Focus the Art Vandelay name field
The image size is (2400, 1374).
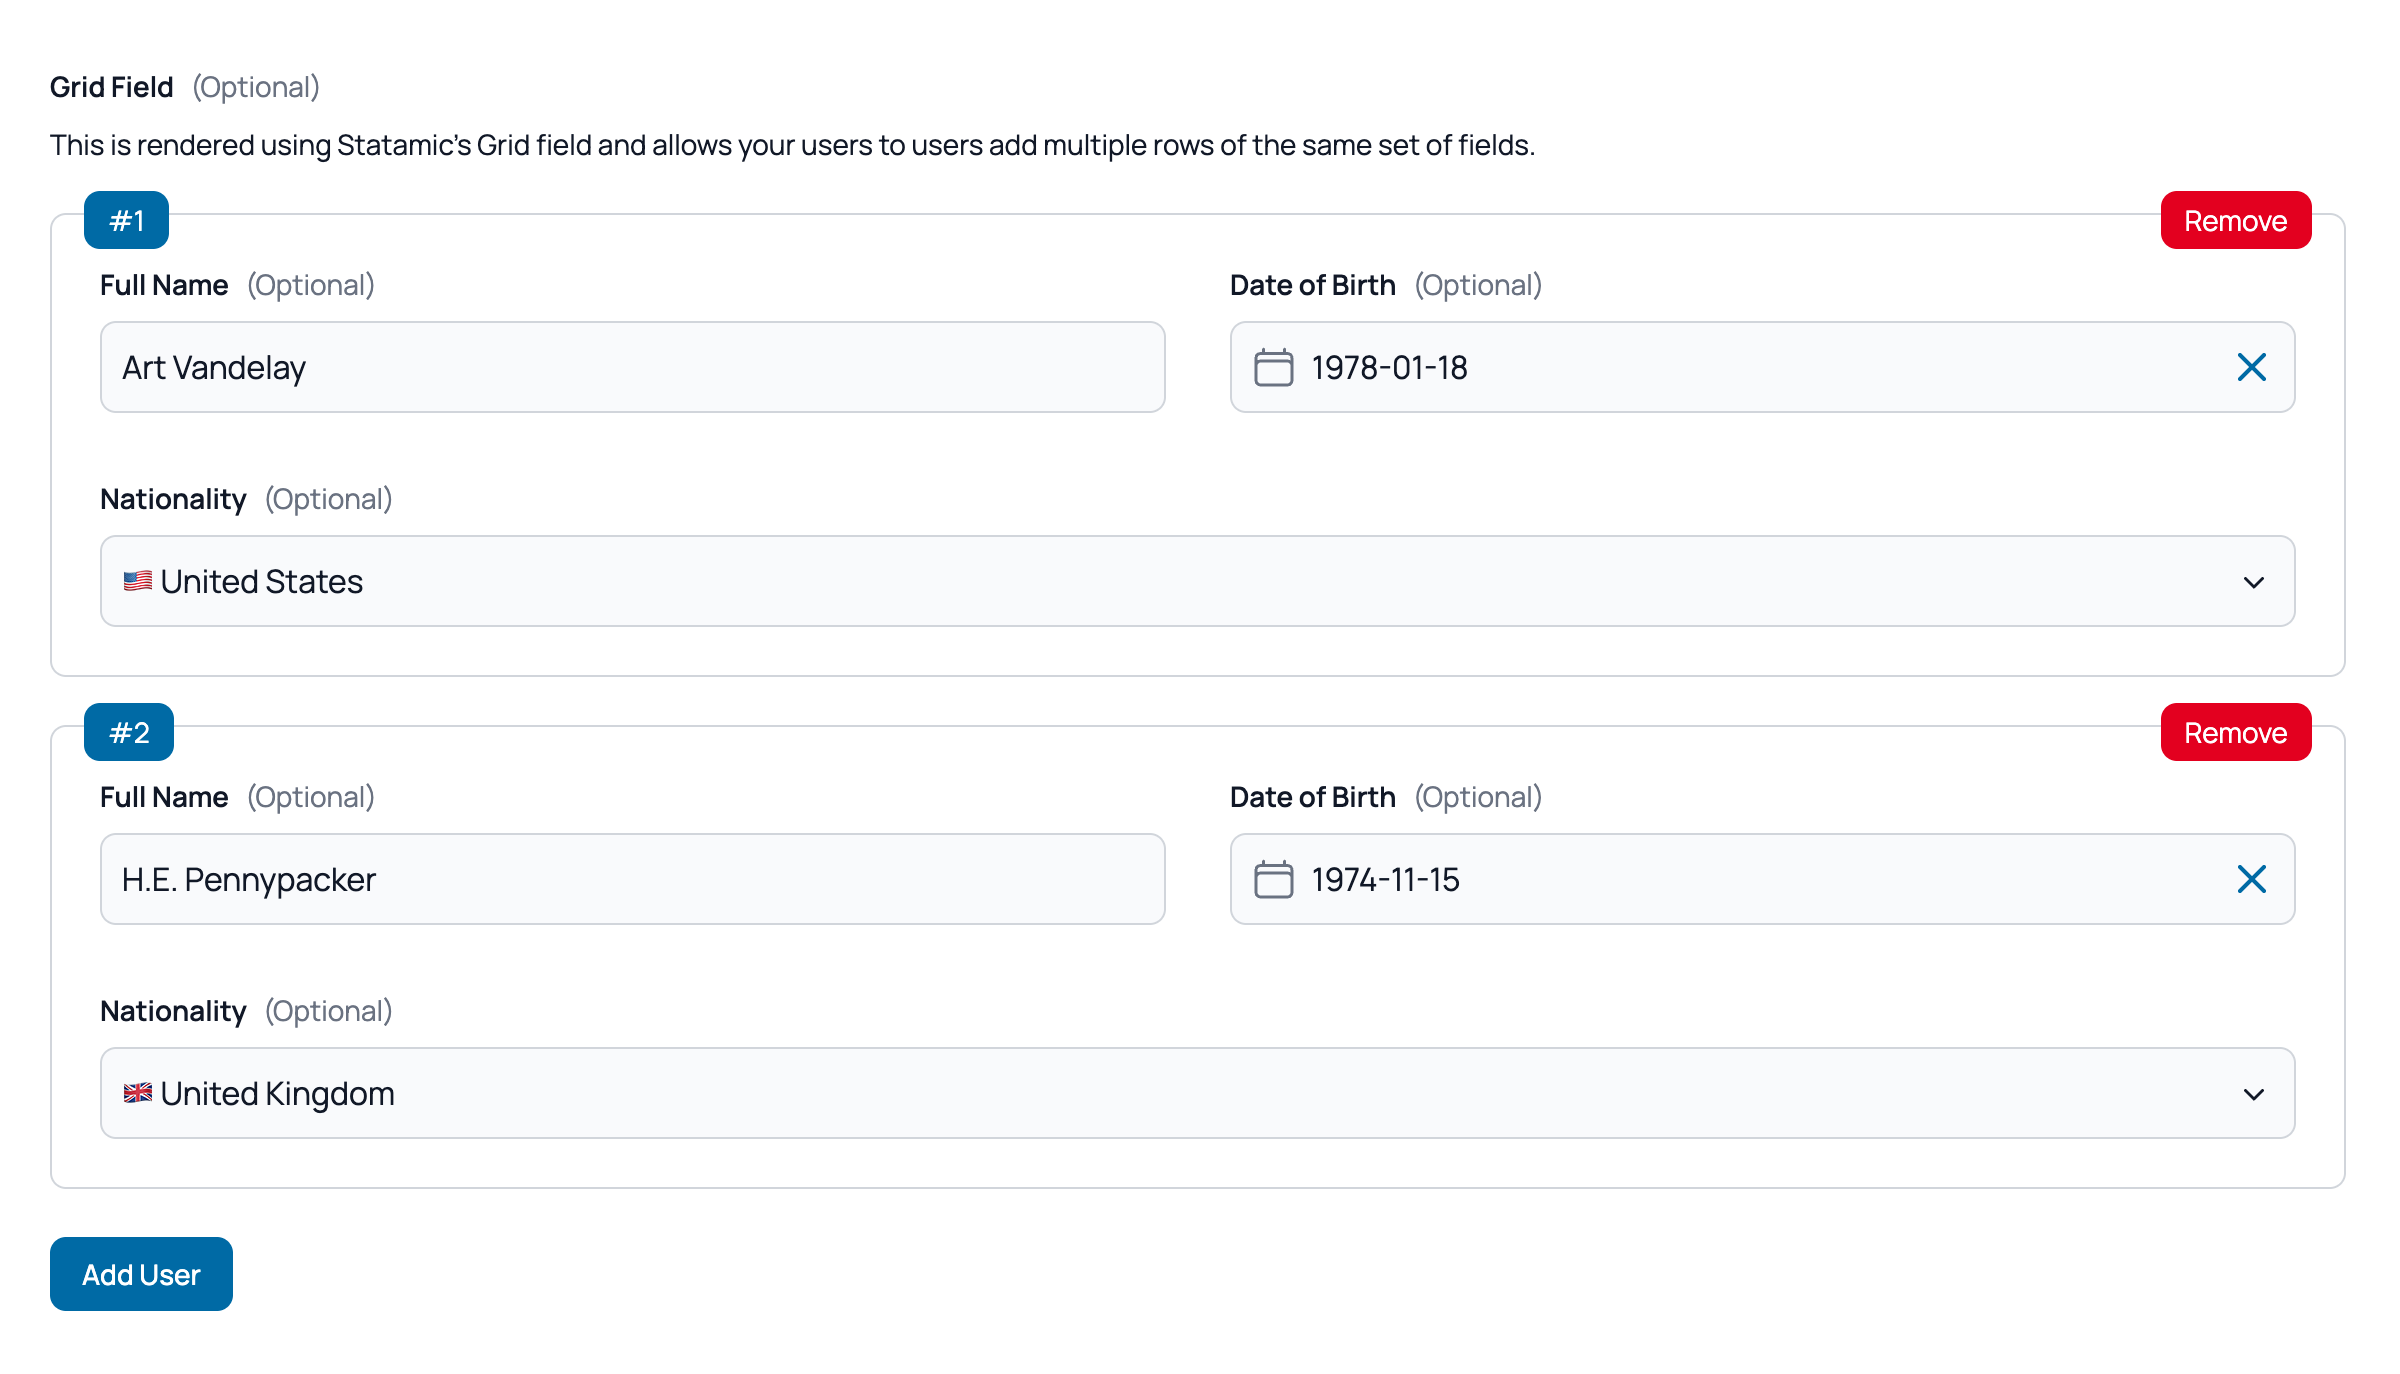[x=632, y=367]
